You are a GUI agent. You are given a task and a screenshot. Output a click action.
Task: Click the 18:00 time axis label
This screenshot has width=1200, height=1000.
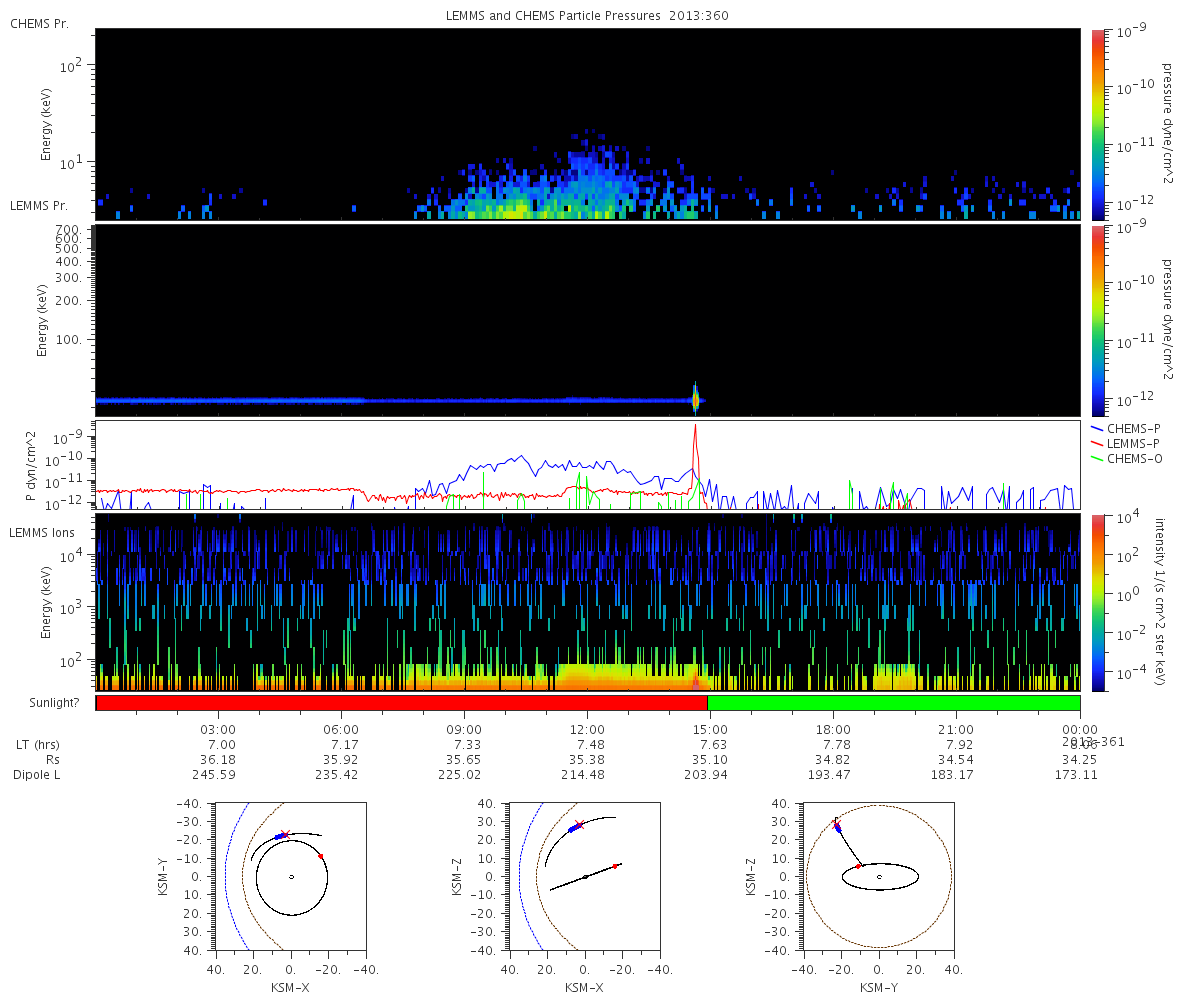point(833,731)
